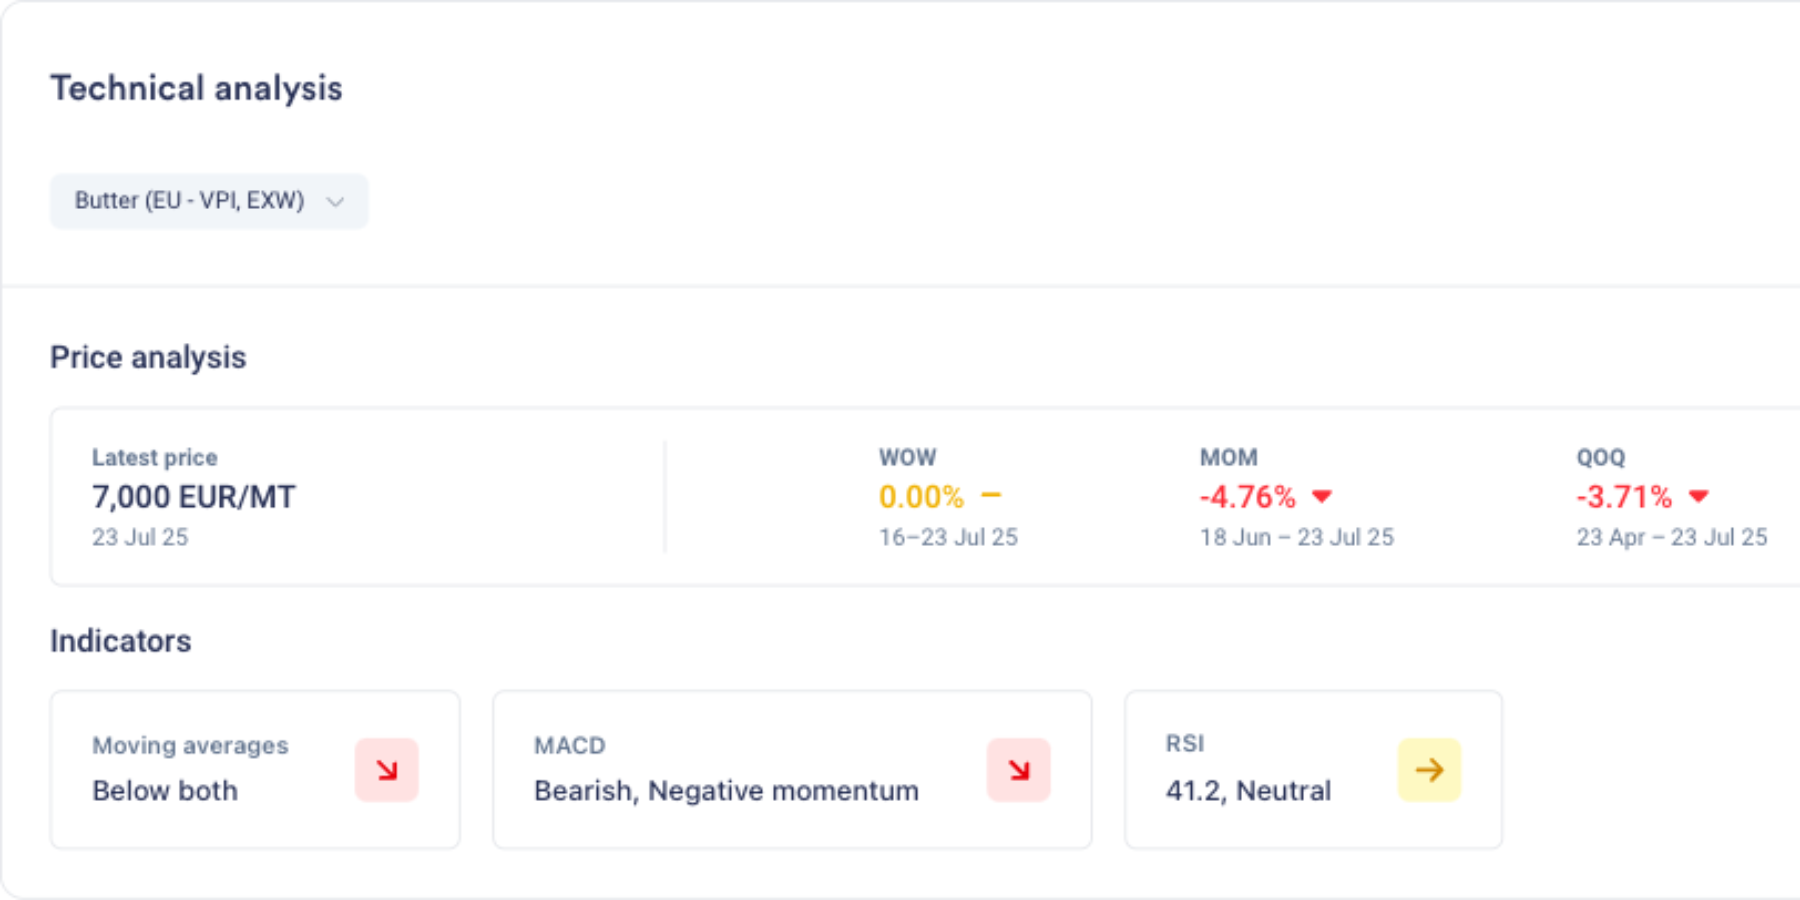Select the Moving averages indicator card

(x=255, y=769)
